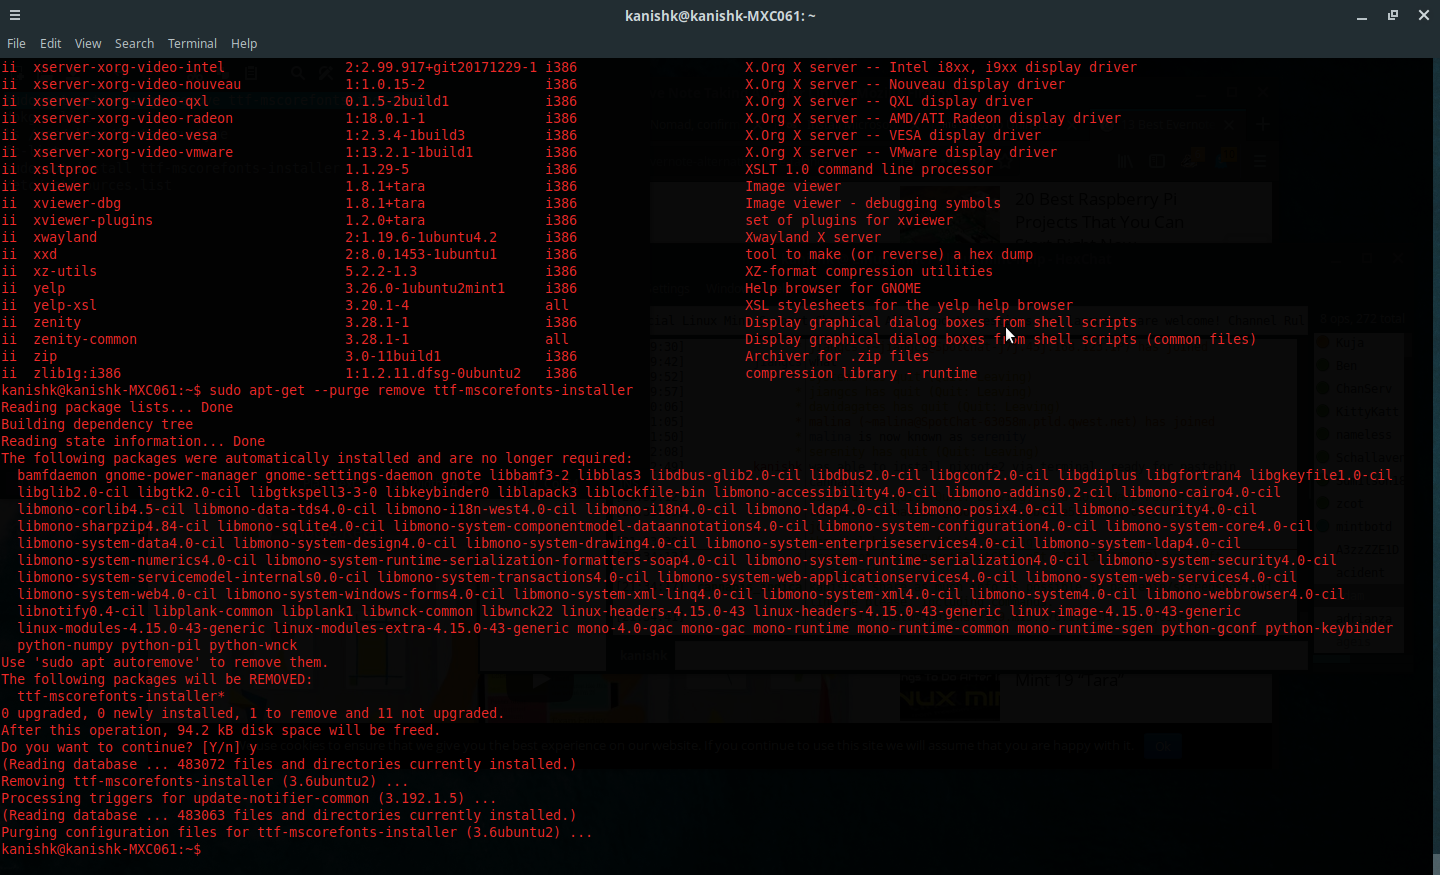Click the package name zlib1g:i386
Viewport: 1440px width, 875px height.
coord(77,373)
